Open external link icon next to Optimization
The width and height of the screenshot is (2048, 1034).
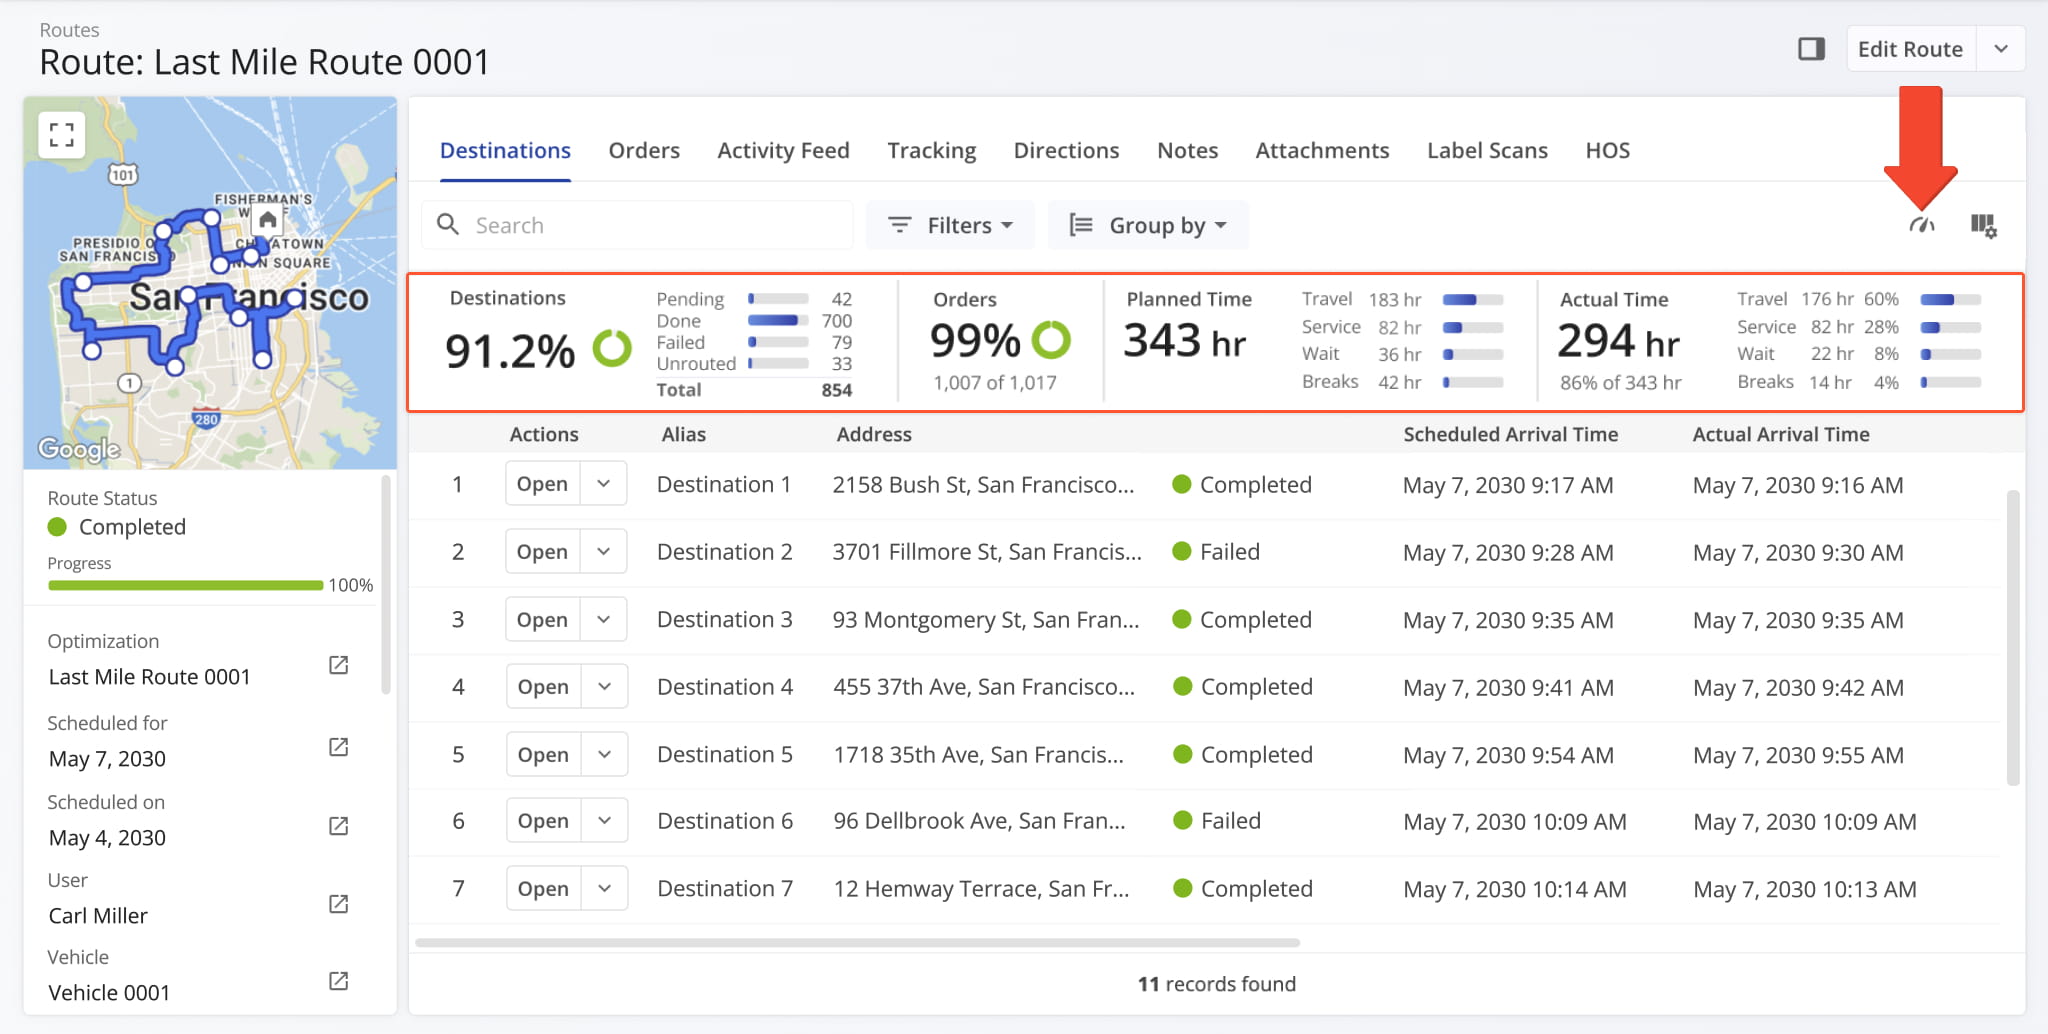(x=339, y=665)
